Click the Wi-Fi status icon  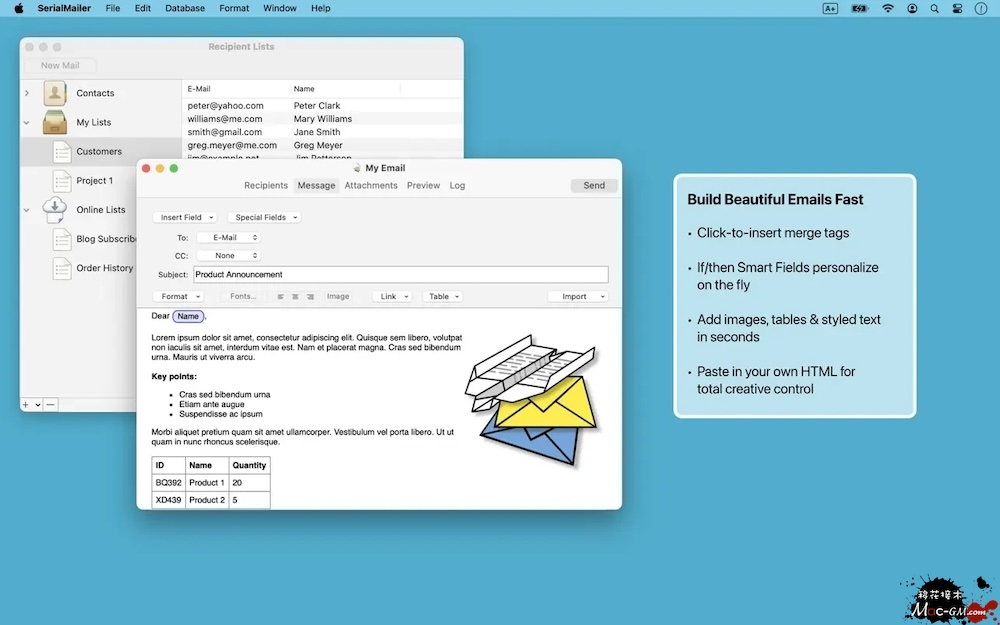[888, 8]
